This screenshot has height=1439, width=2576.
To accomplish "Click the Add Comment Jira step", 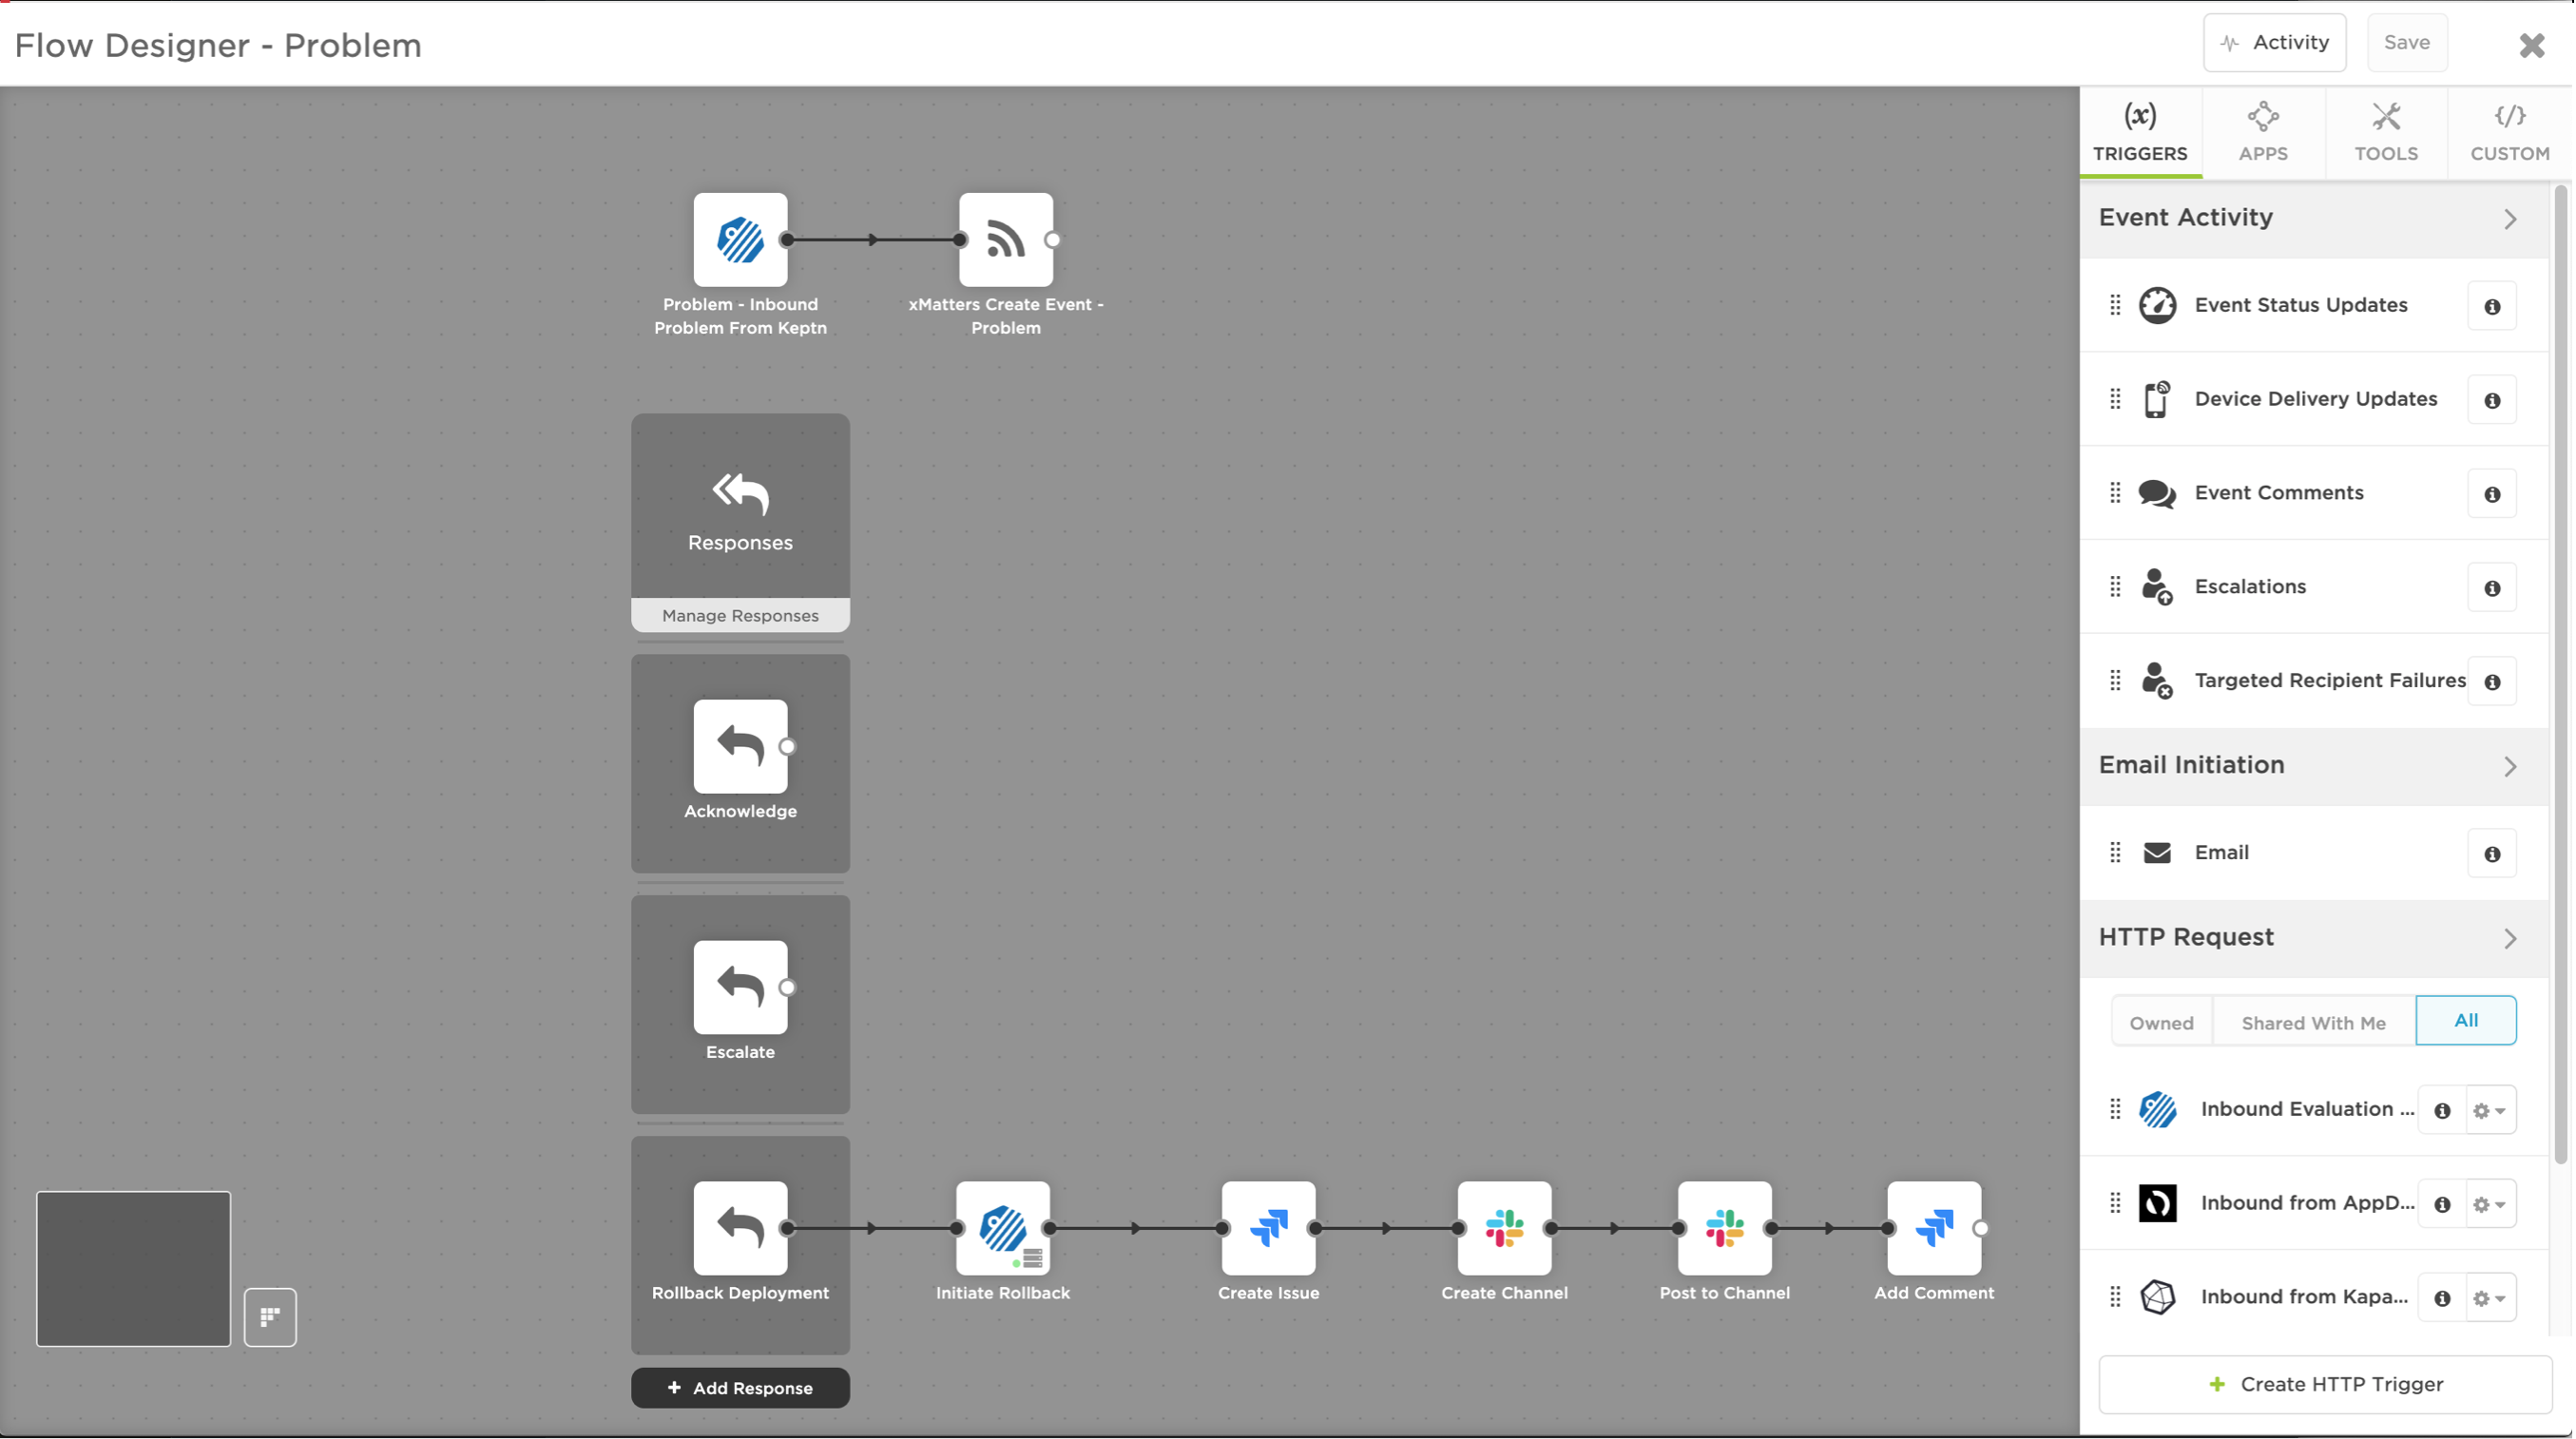I will pyautogui.click(x=1933, y=1228).
